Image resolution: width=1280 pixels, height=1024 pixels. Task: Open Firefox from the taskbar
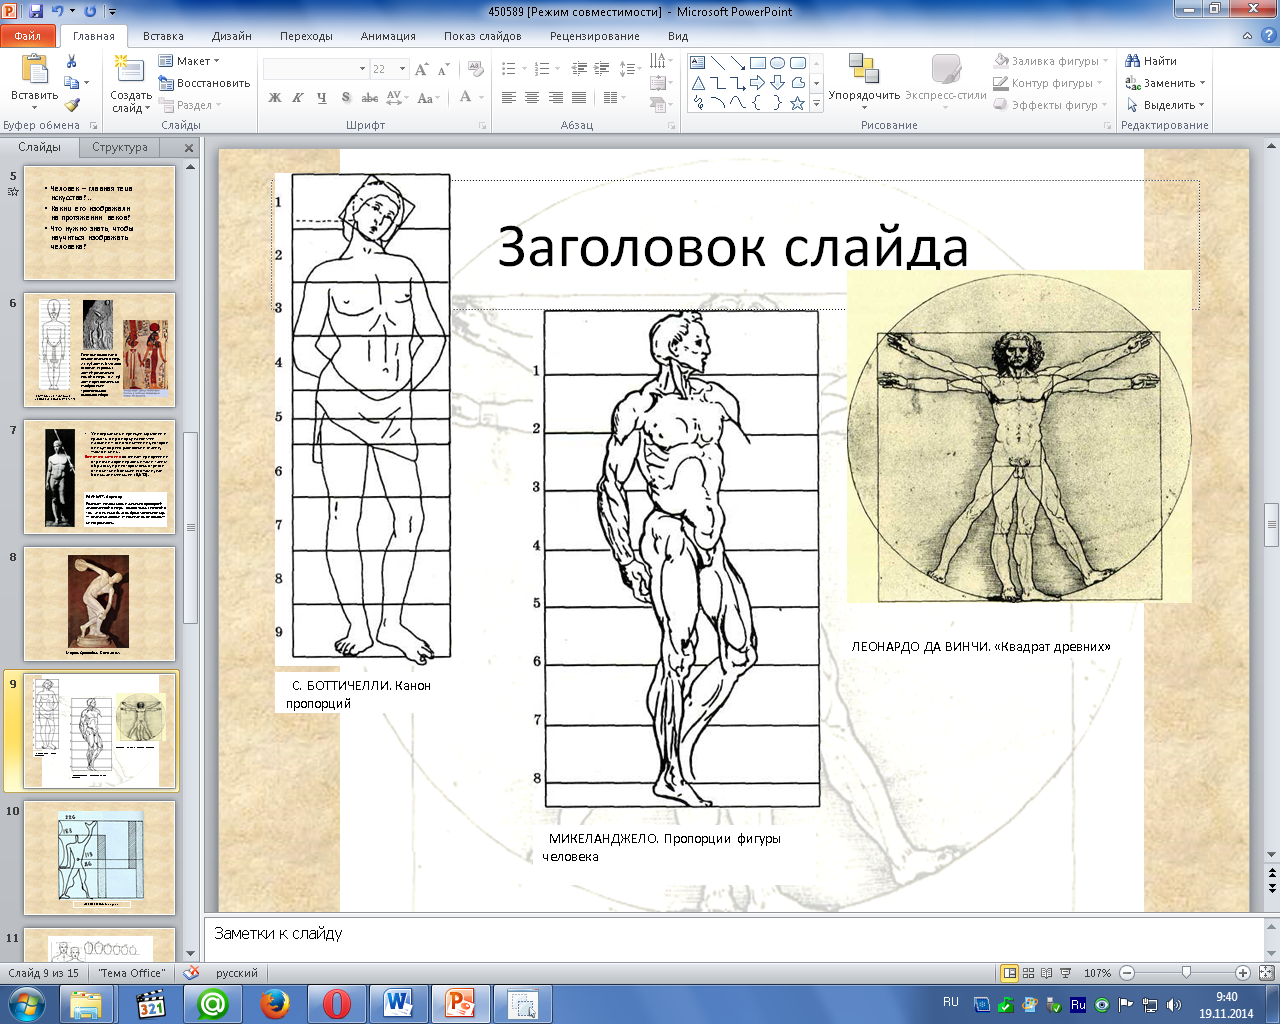(275, 1003)
